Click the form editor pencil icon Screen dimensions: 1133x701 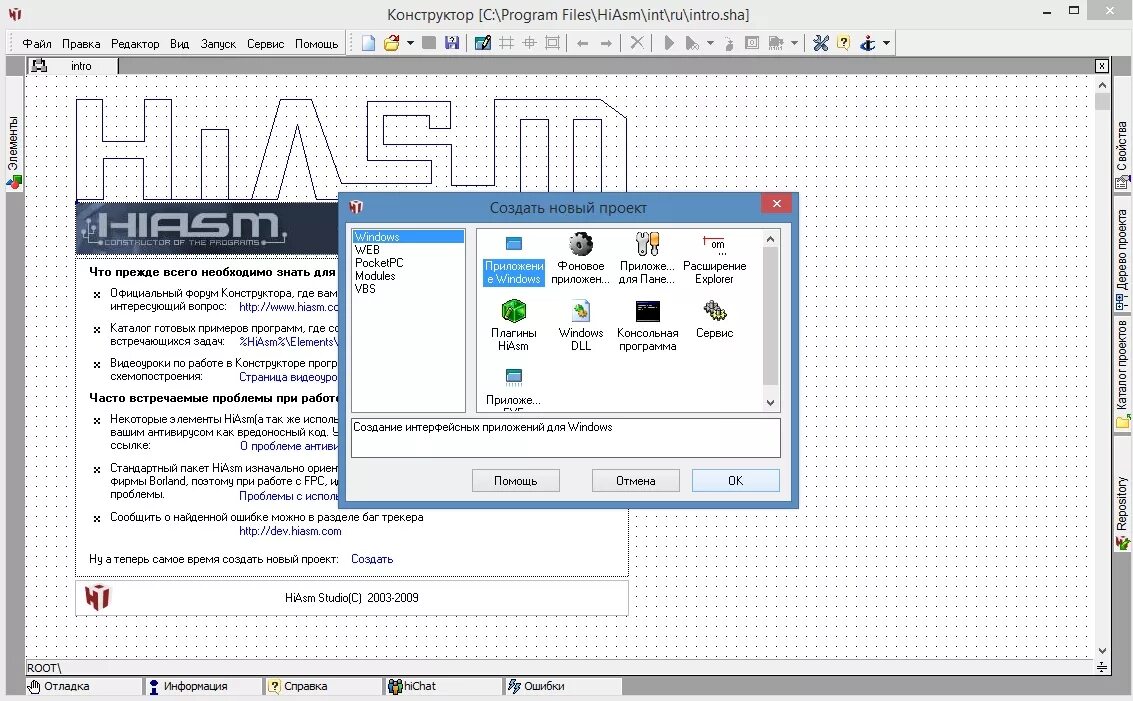pyautogui.click(x=483, y=43)
